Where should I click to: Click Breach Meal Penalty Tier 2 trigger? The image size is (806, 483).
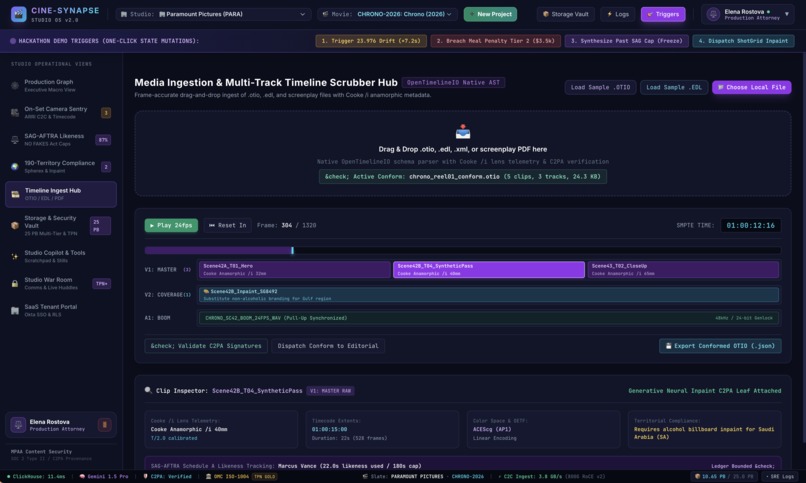(x=495, y=41)
